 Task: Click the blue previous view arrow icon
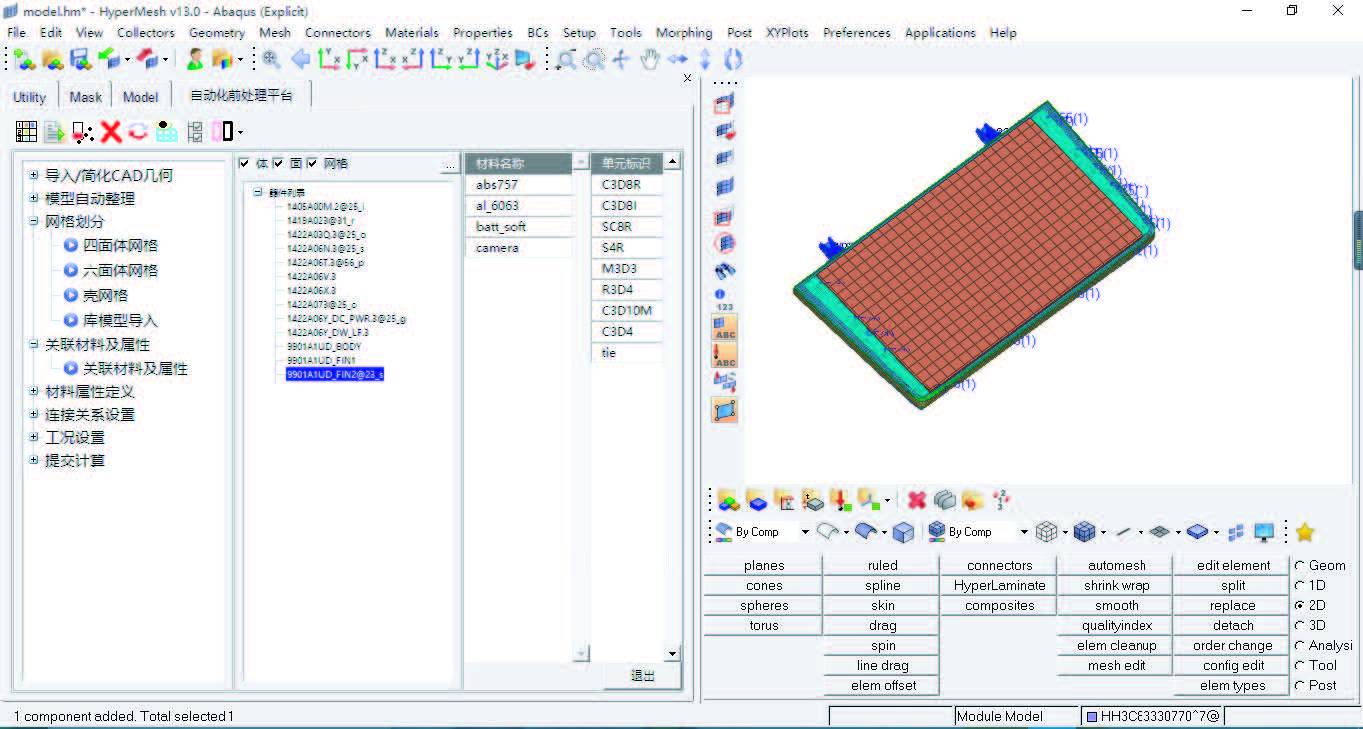pos(299,59)
